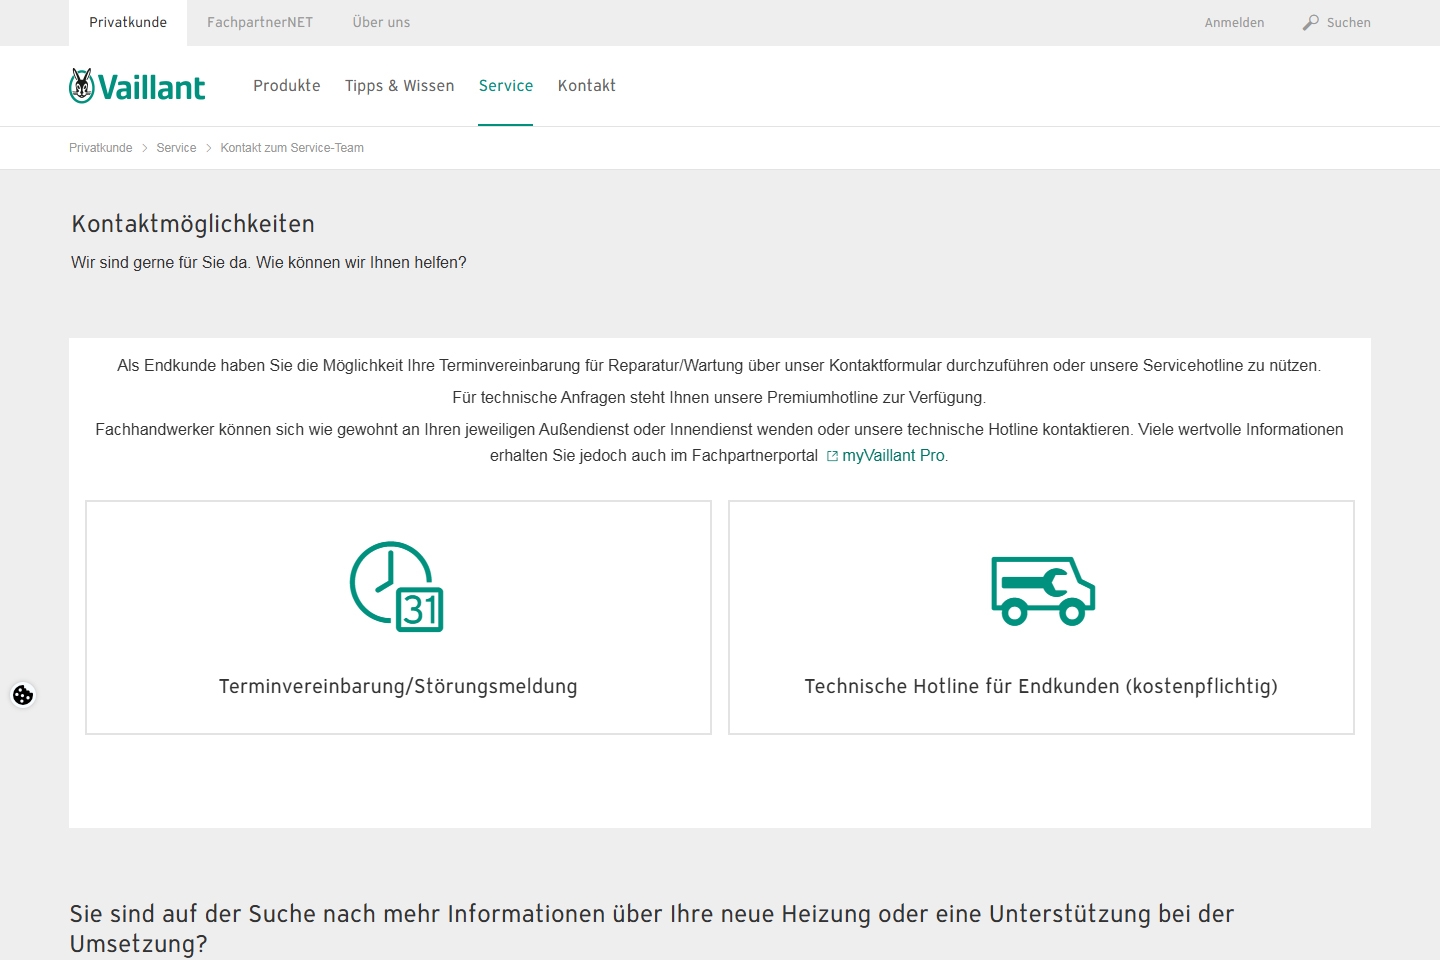Open the myVaillant Pro link
Image resolution: width=1440 pixels, height=960 pixels.
(893, 456)
